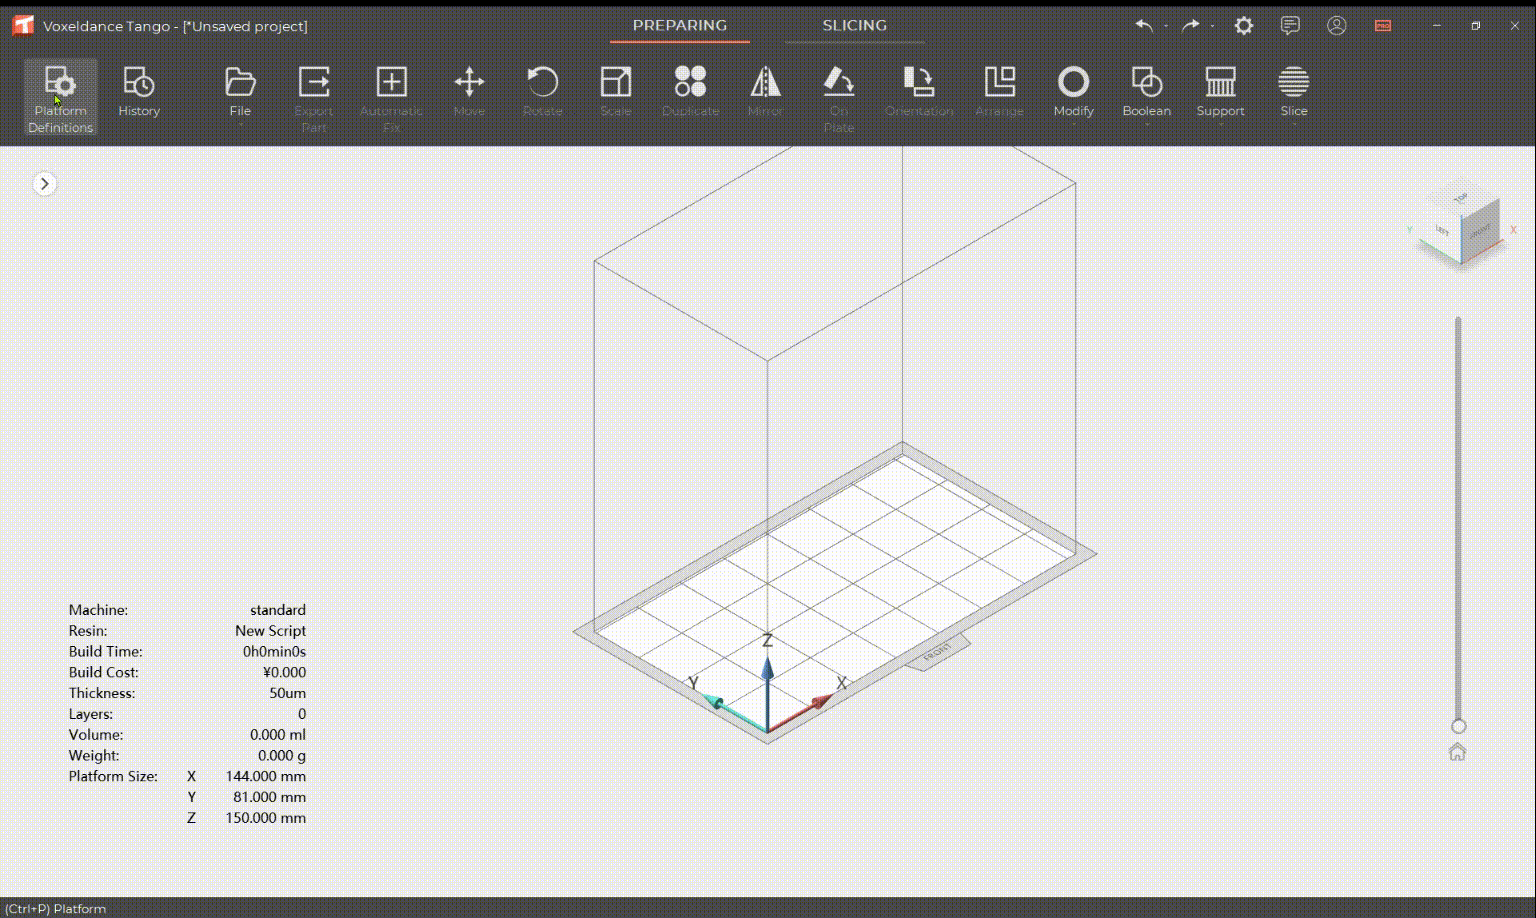The height and width of the screenshot is (918, 1536).
Task: Open the redo history dropdown arrow
Action: pos(1212,27)
